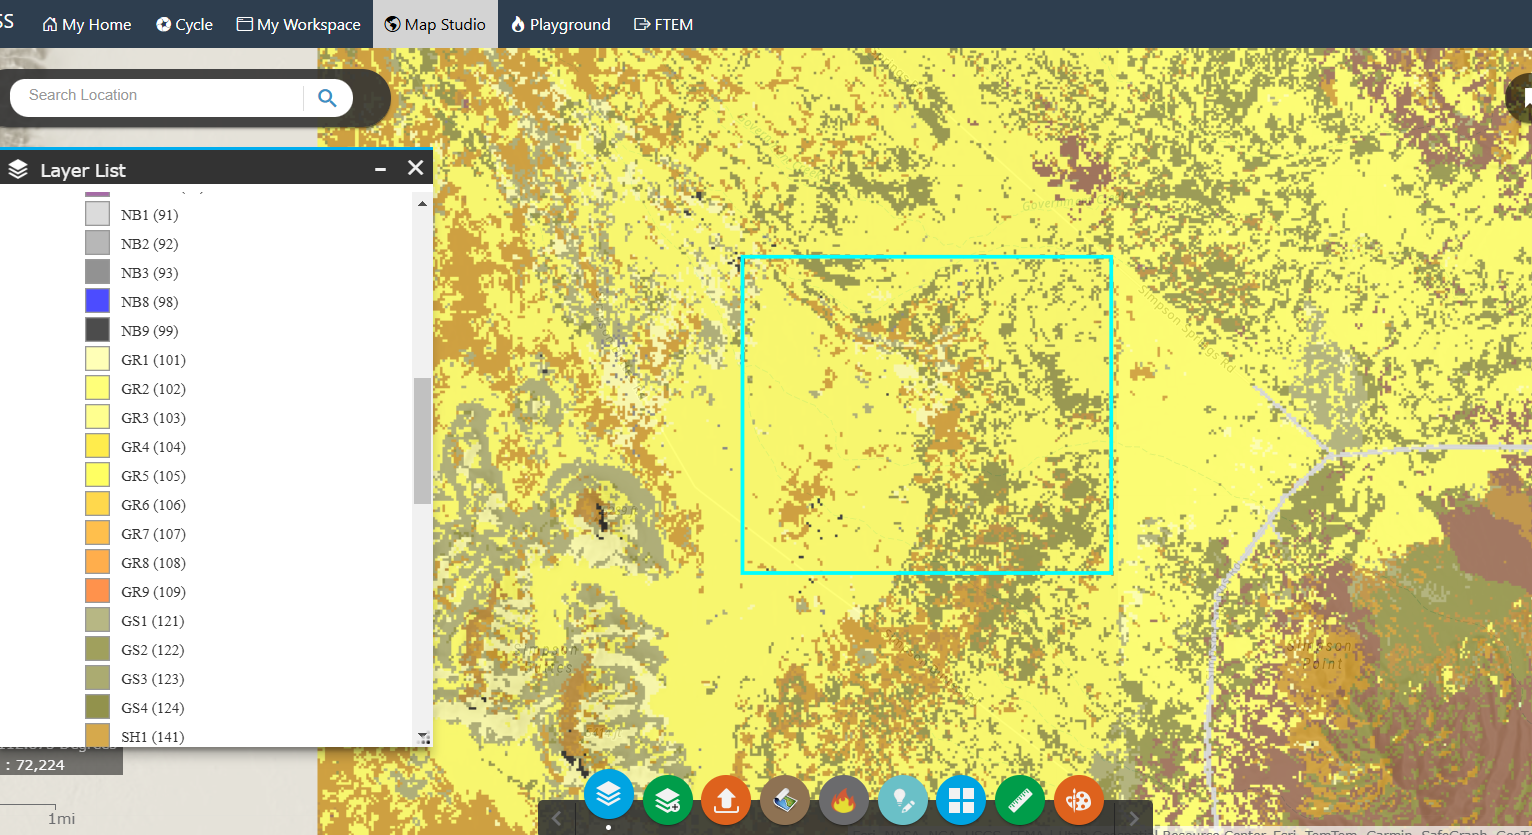Click the search magnifier in Search Location bar
This screenshot has height=835, width=1532.
(x=327, y=97)
